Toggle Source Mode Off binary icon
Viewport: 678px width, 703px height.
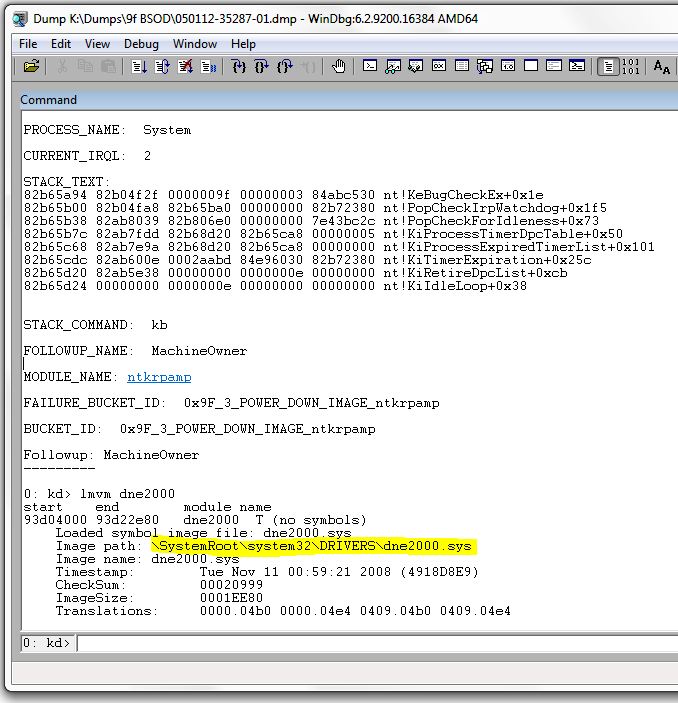[x=630, y=67]
